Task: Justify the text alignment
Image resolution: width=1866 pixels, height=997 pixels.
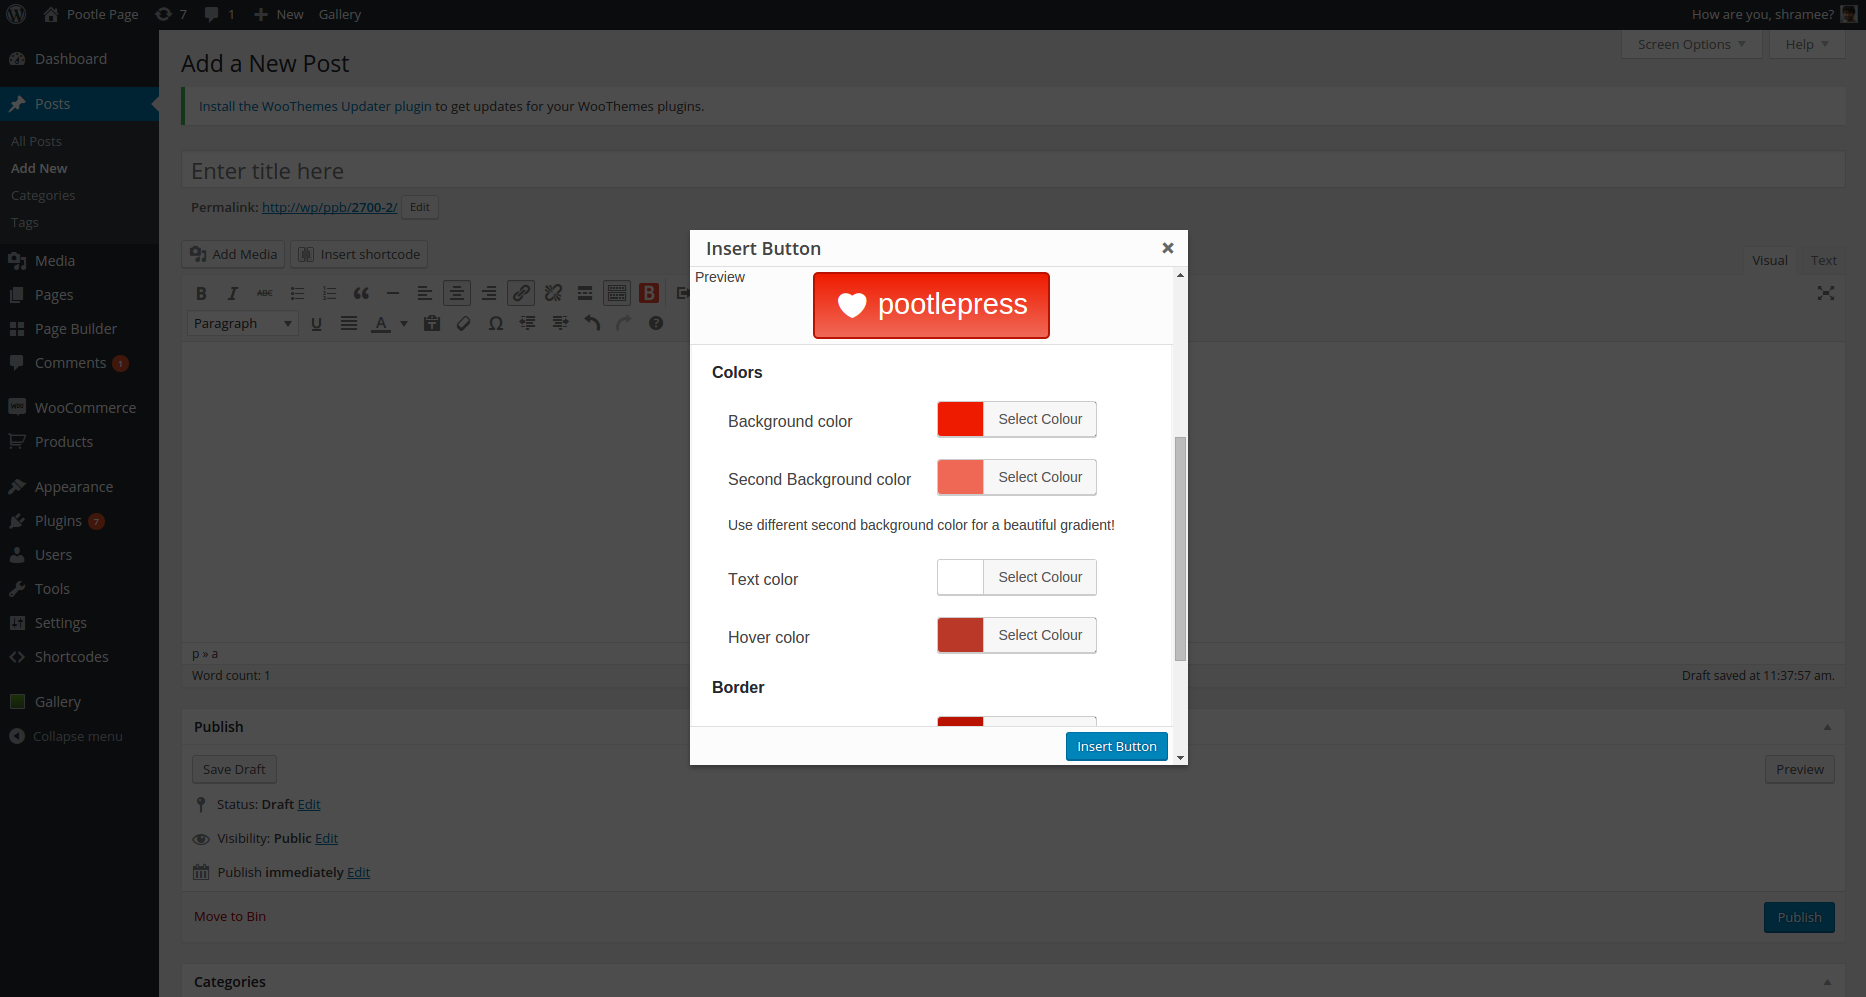Action: pyautogui.click(x=349, y=323)
